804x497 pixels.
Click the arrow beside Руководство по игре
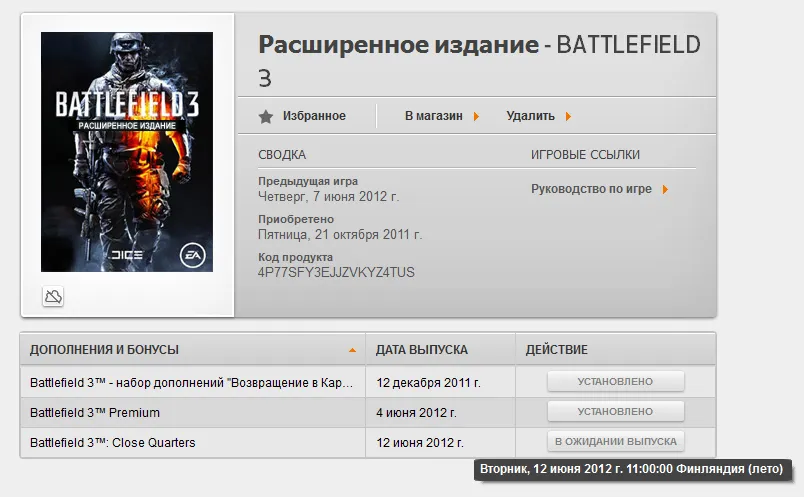(665, 189)
